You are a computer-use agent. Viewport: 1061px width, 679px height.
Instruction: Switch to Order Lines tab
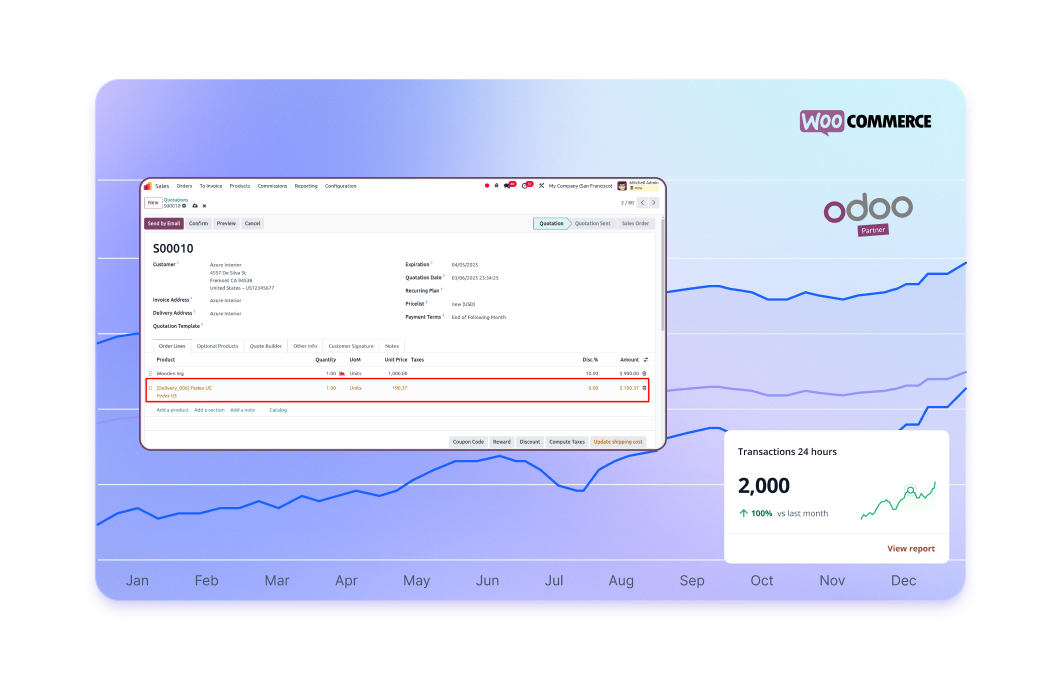coord(172,346)
